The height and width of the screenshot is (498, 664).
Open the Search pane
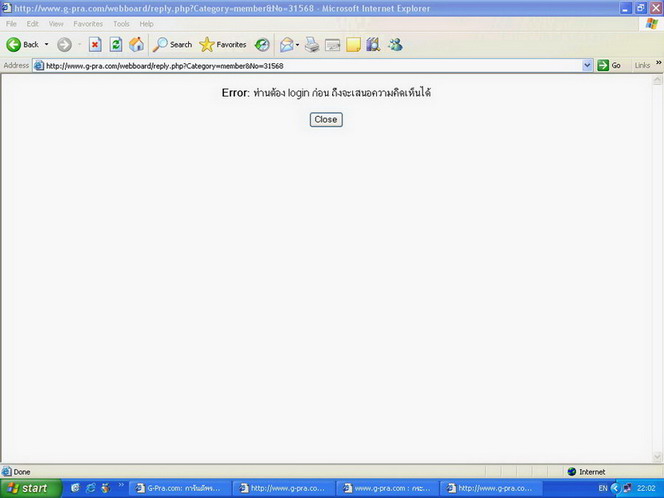(x=173, y=44)
